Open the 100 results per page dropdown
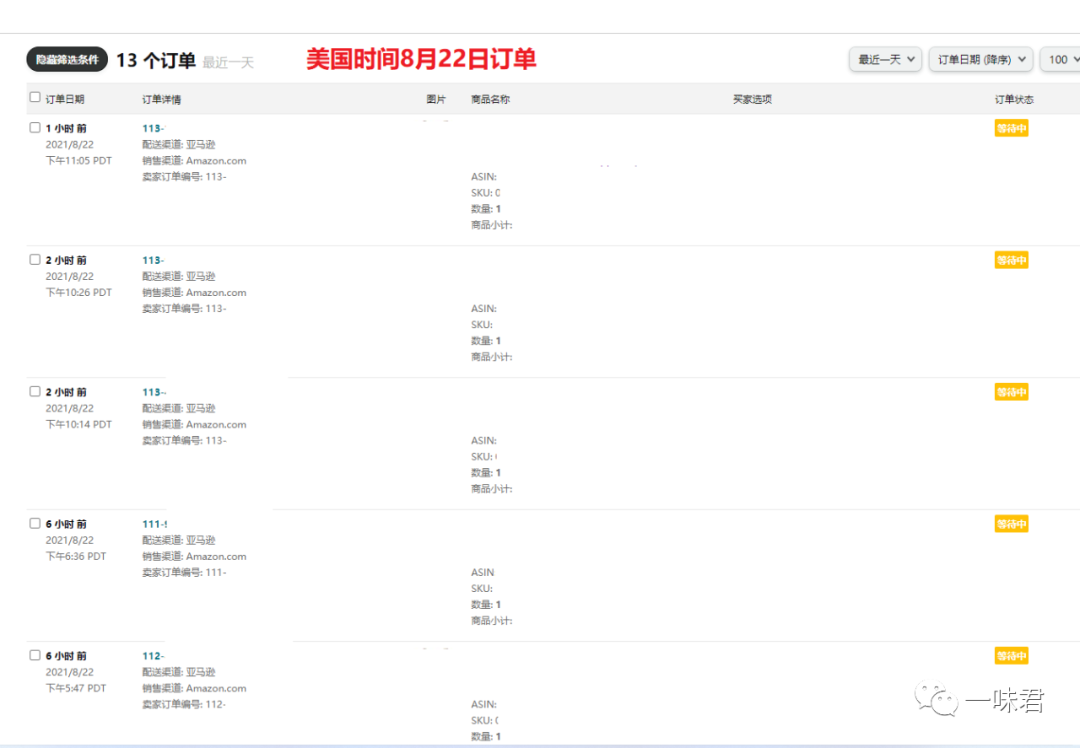 click(x=1061, y=59)
